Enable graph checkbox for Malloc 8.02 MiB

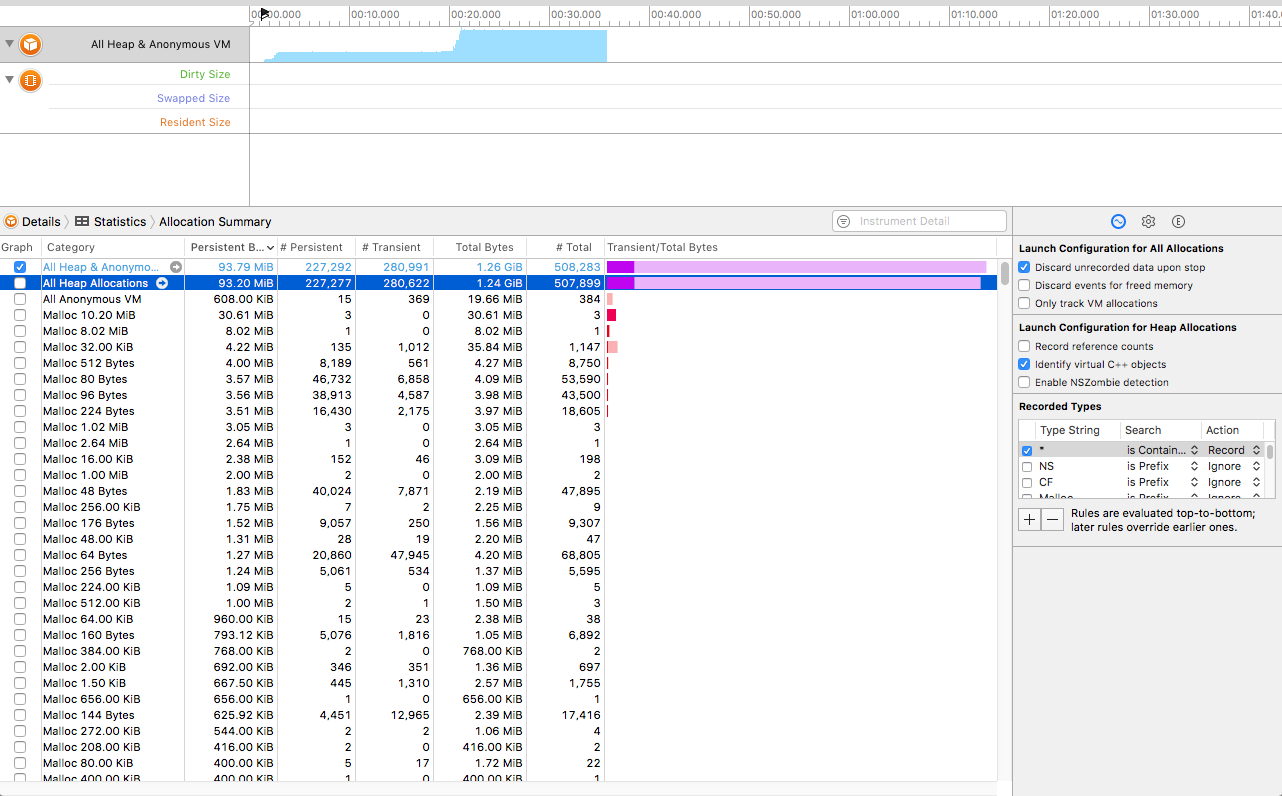(20, 331)
